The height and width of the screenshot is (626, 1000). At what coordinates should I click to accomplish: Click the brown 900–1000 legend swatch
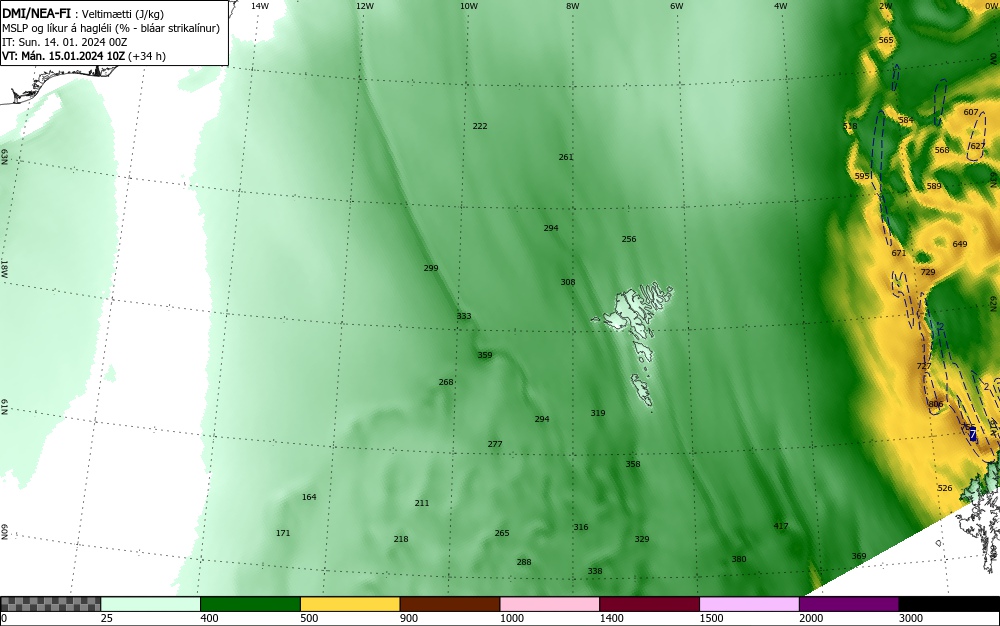click(x=450, y=604)
